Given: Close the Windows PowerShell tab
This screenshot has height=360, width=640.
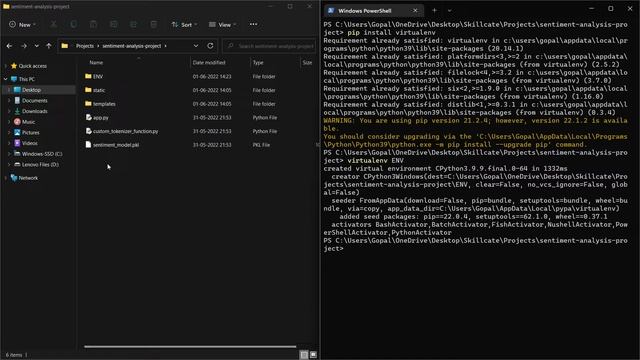Looking at the screenshot, I should click(x=415, y=11).
